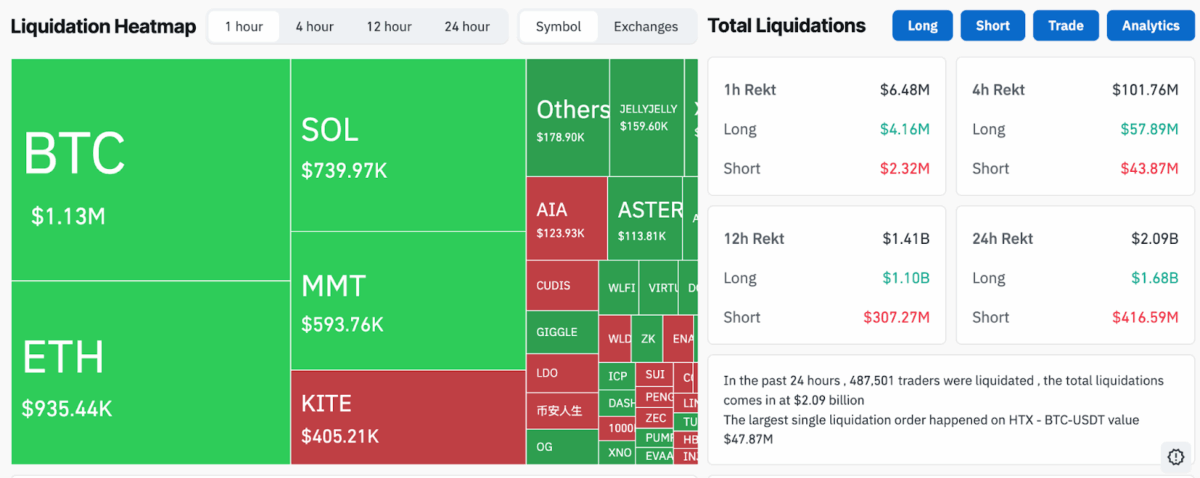Select the BTC heatmap tile

click(x=150, y=170)
